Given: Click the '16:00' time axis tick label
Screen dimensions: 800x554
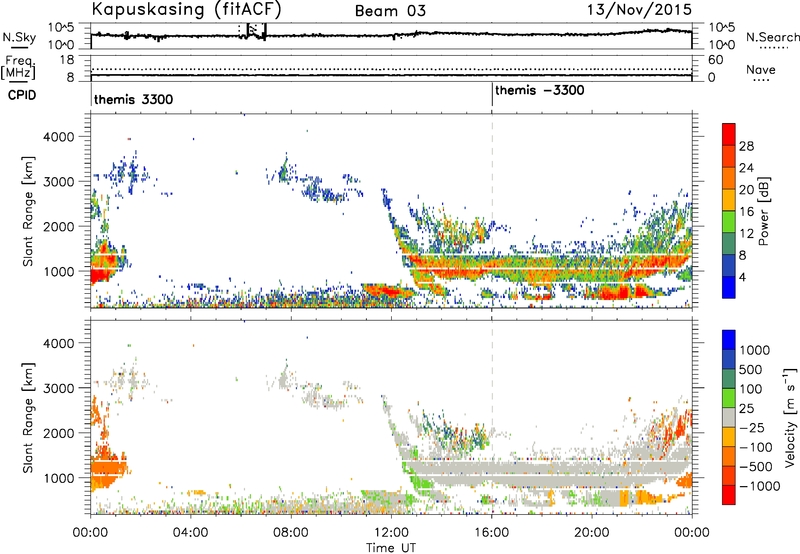Looking at the screenshot, I should [492, 533].
